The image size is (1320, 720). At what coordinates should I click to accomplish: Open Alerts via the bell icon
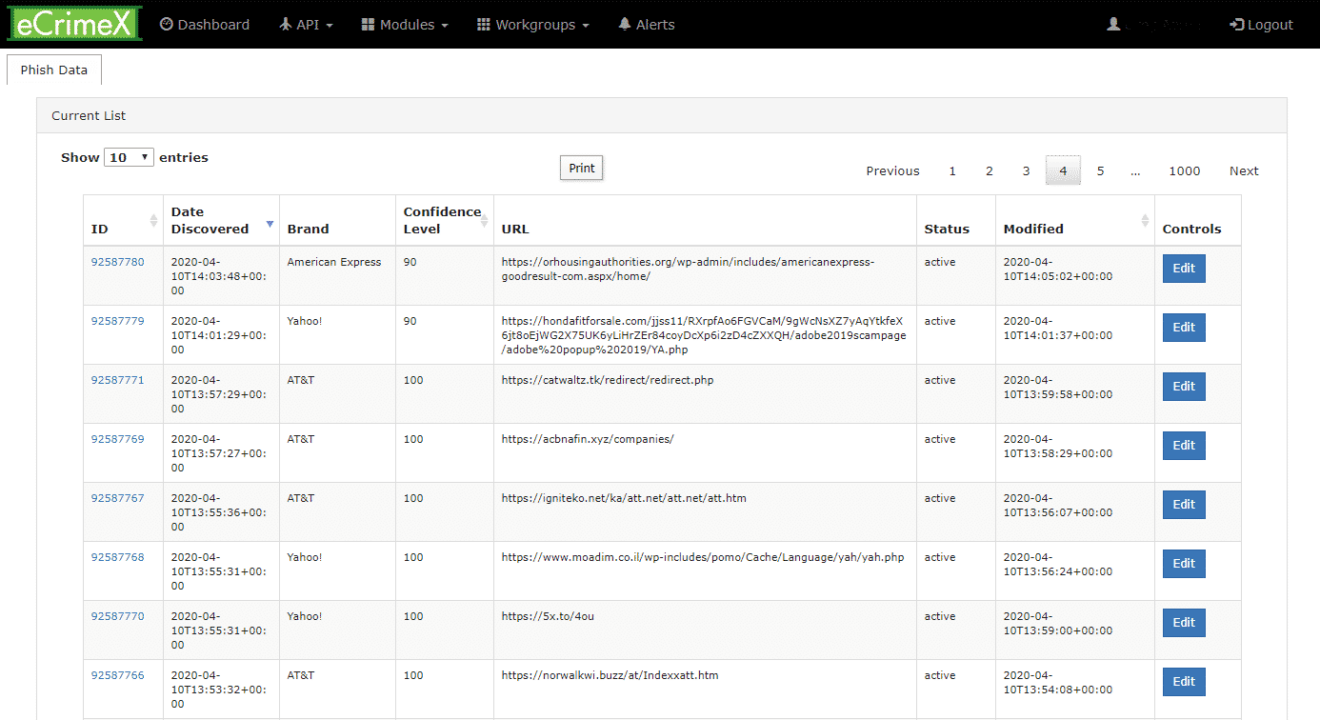[x=625, y=24]
